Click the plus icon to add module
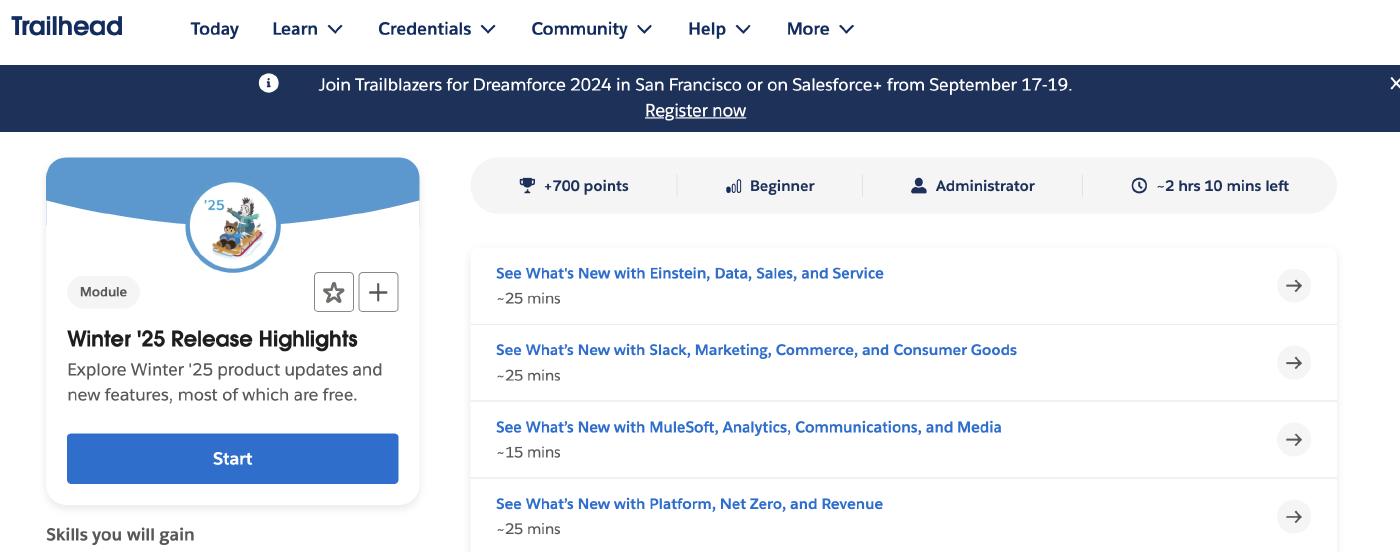Viewport: 1400px width, 552px height. click(x=378, y=292)
